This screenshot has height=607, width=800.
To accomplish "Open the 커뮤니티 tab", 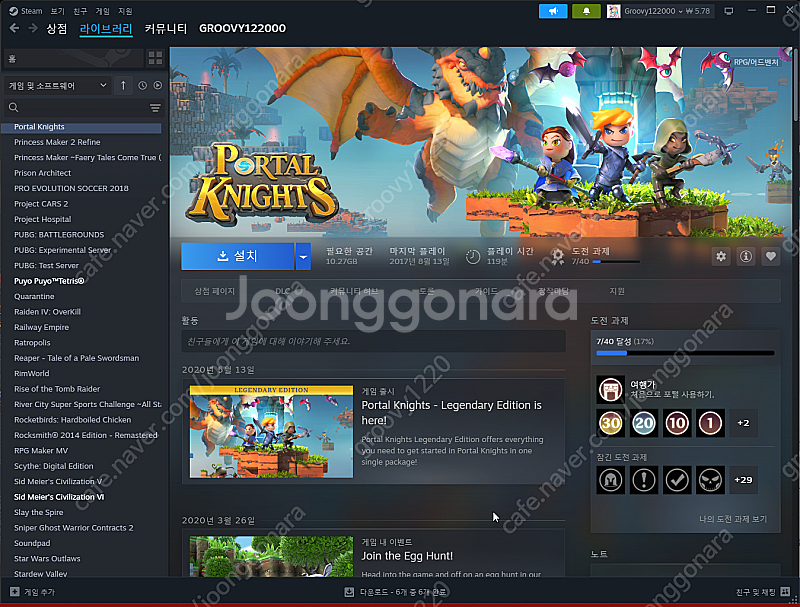I will pyautogui.click(x=165, y=29).
